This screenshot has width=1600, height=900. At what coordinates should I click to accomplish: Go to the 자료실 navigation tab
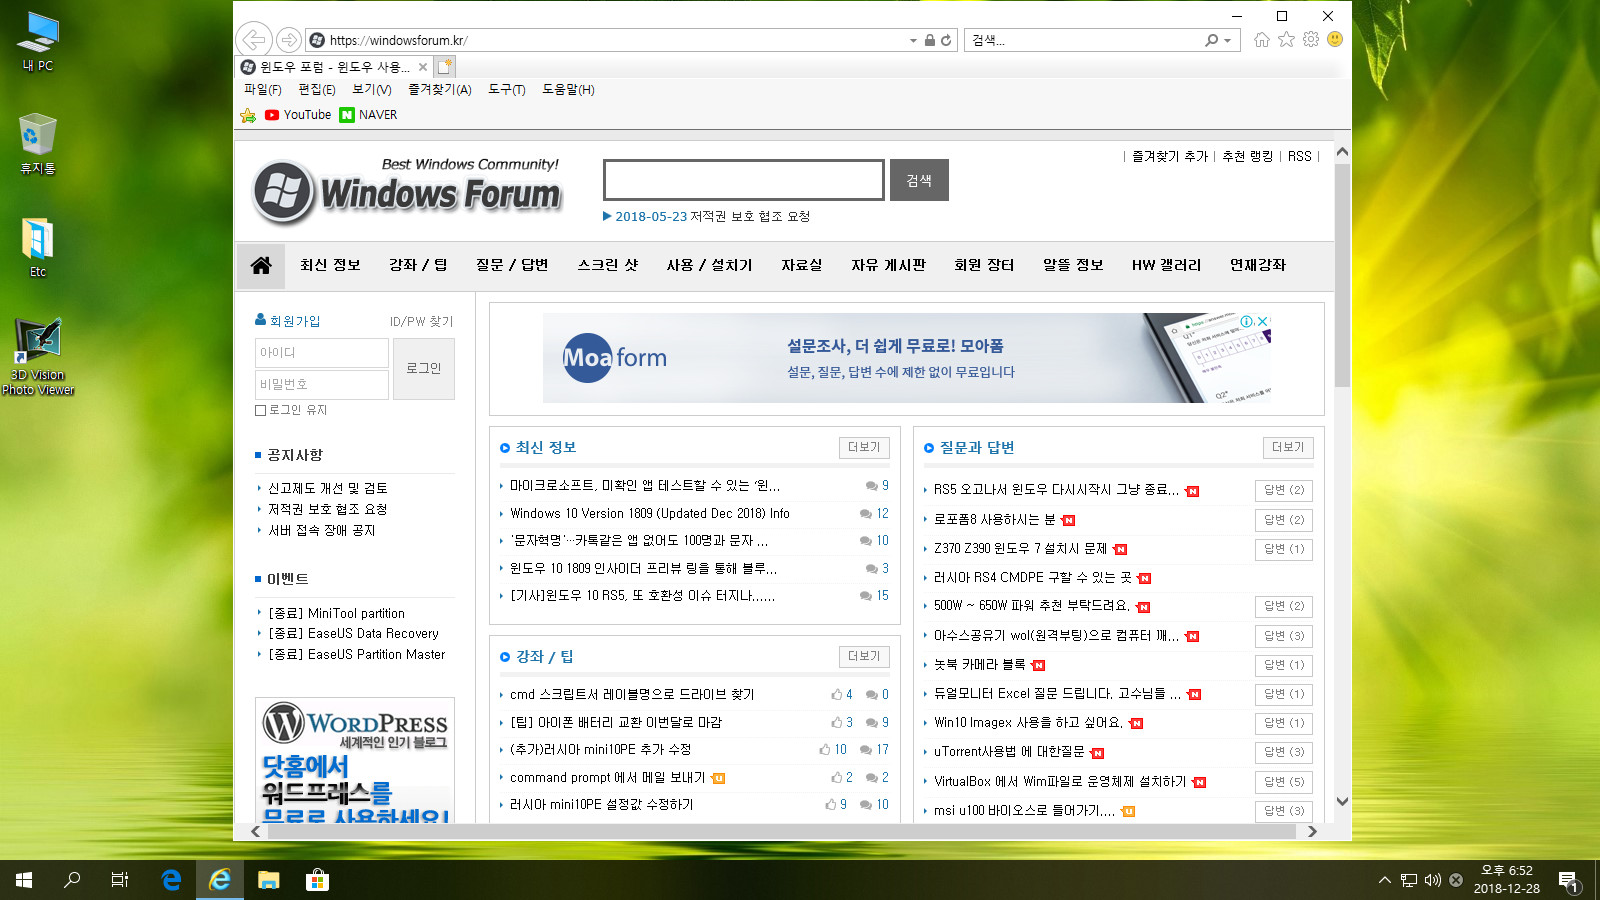(x=802, y=265)
